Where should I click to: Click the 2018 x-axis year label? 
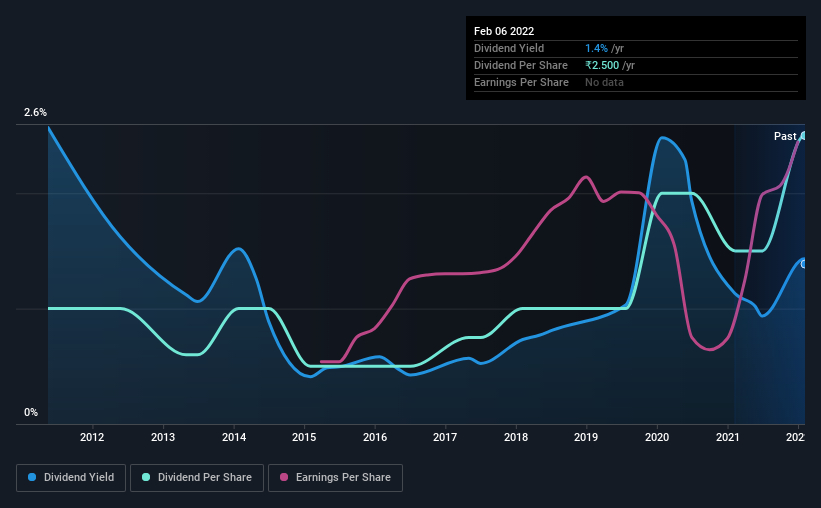click(x=516, y=437)
